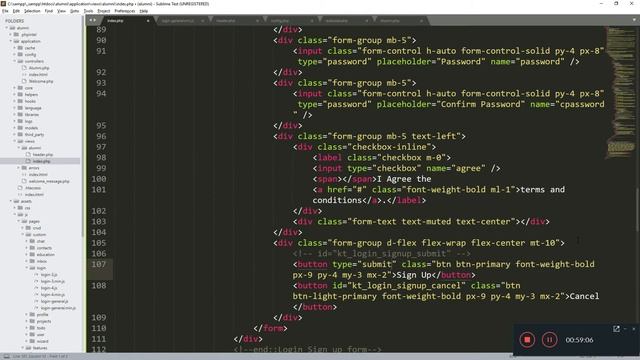Collapse the custom folder arrow
Image resolution: width=640 pixels, height=360 pixels.
tap(23, 235)
